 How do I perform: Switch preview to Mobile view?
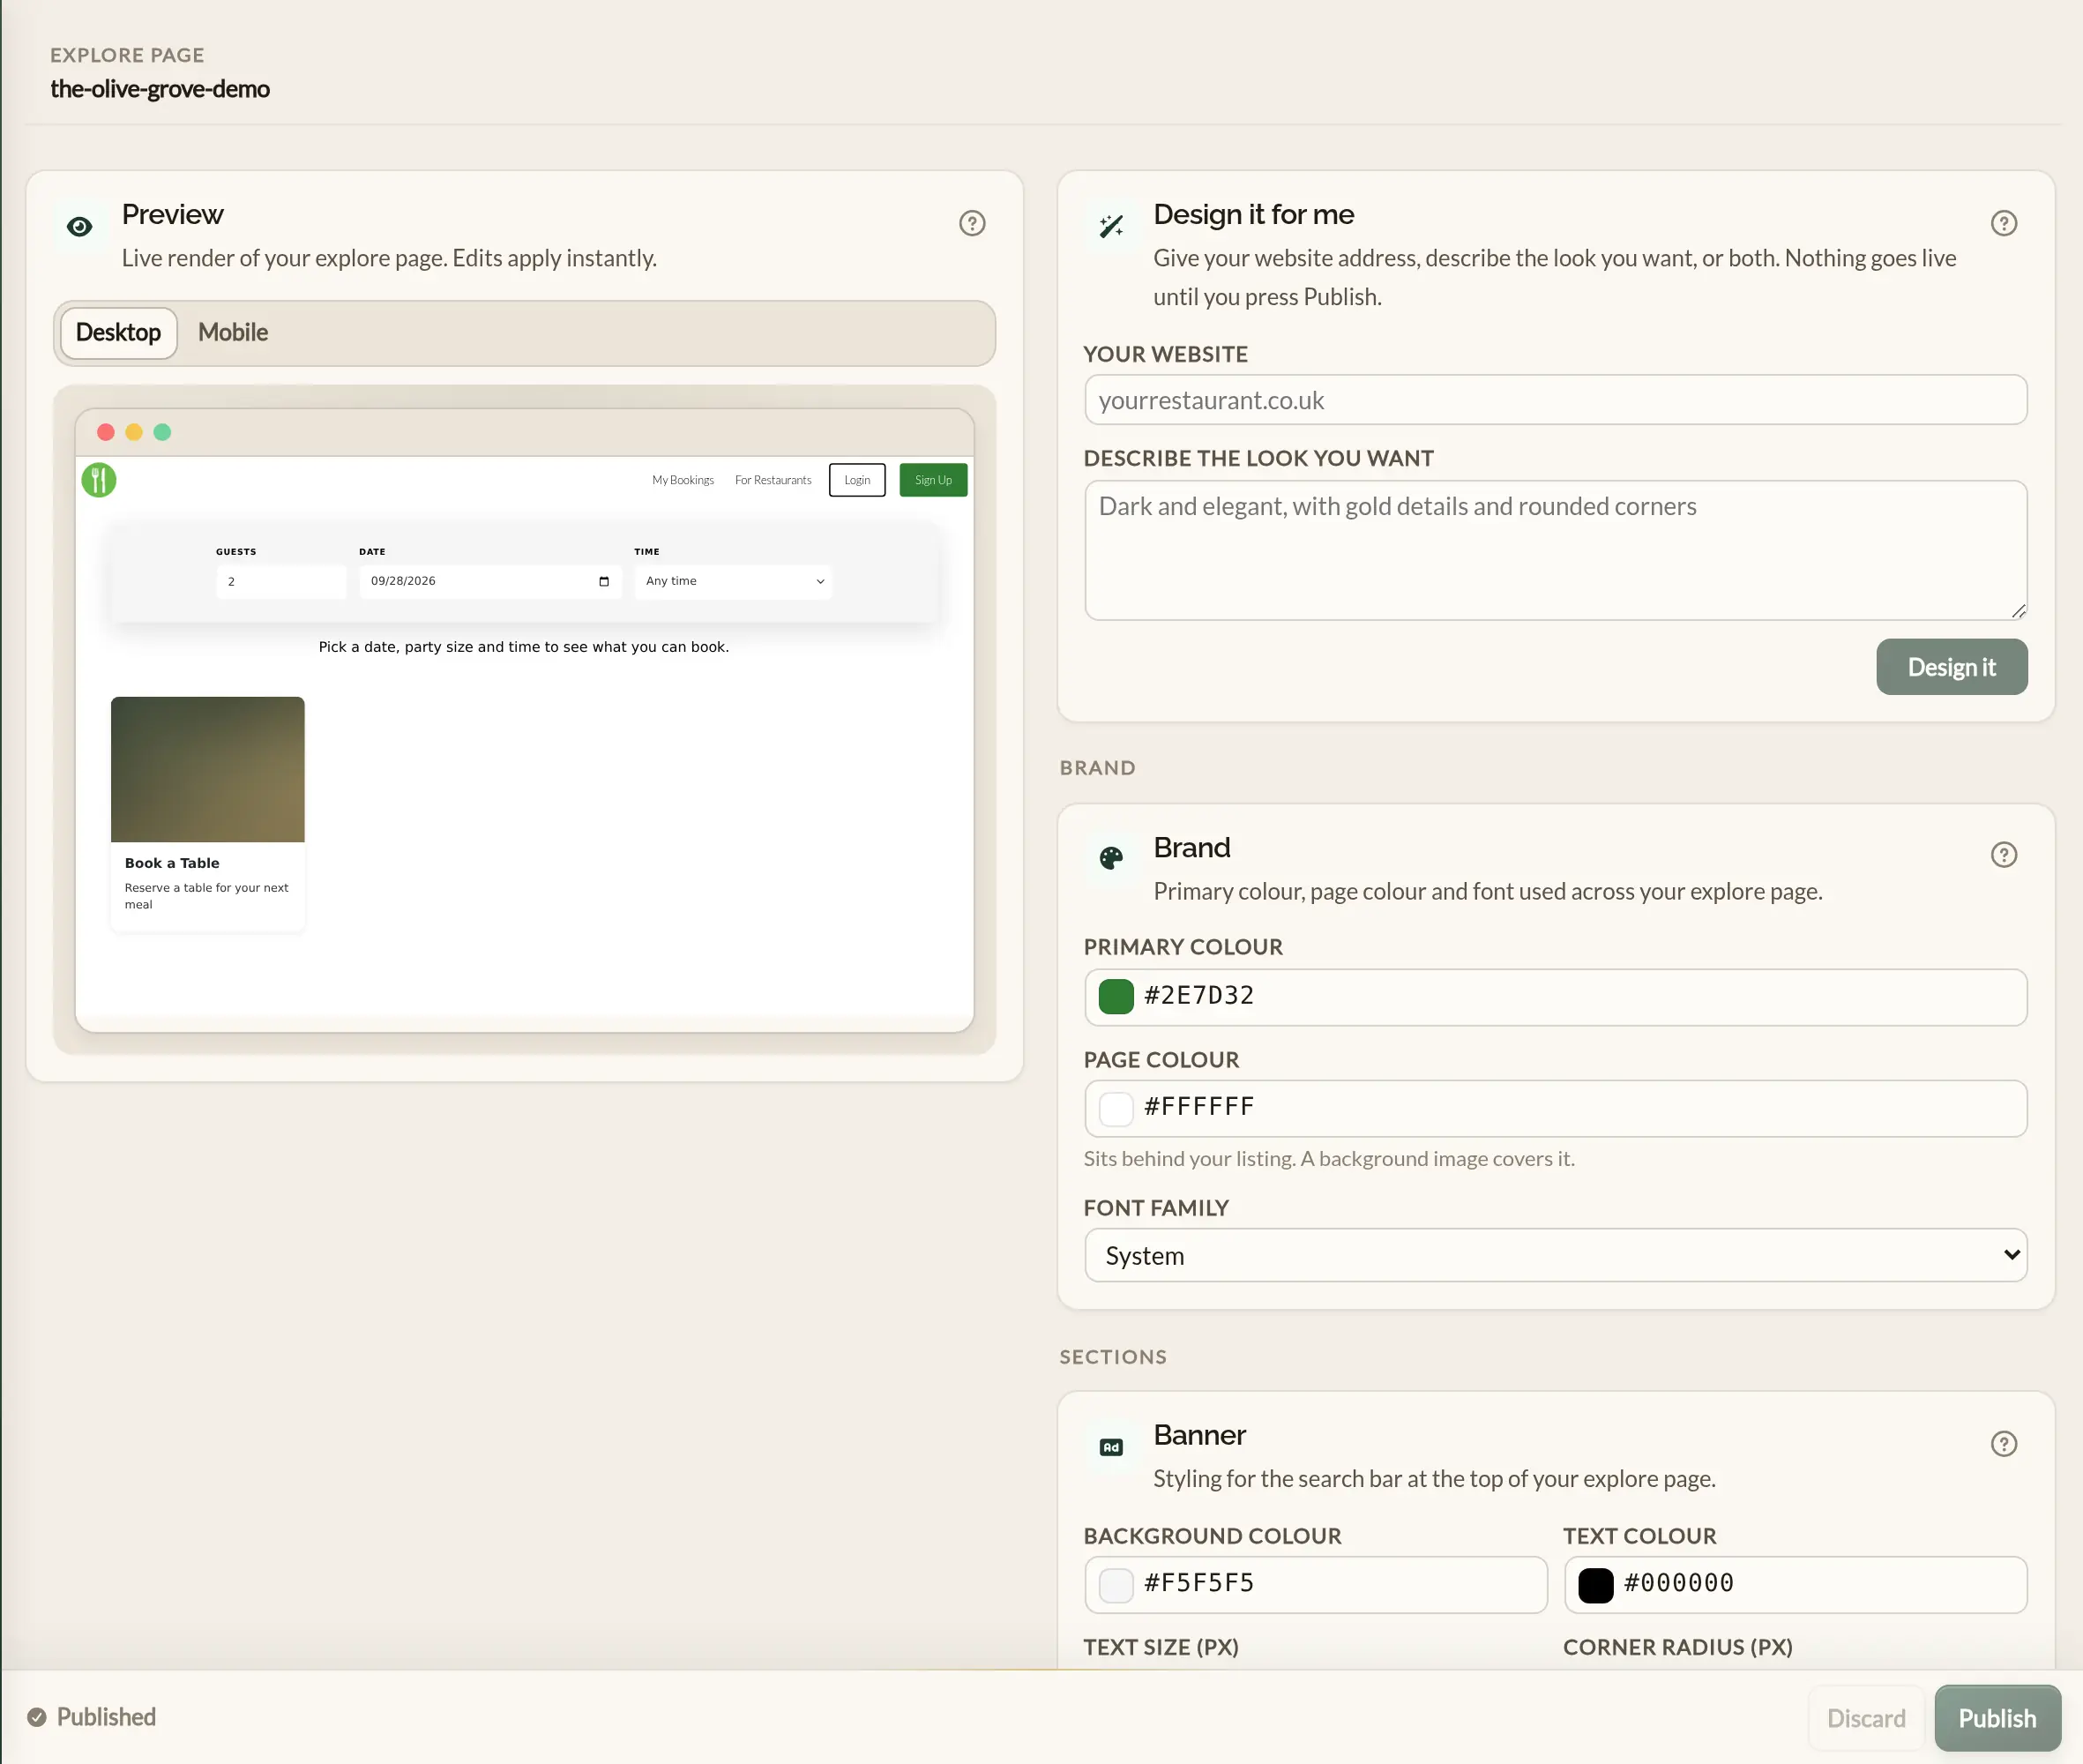pos(233,333)
